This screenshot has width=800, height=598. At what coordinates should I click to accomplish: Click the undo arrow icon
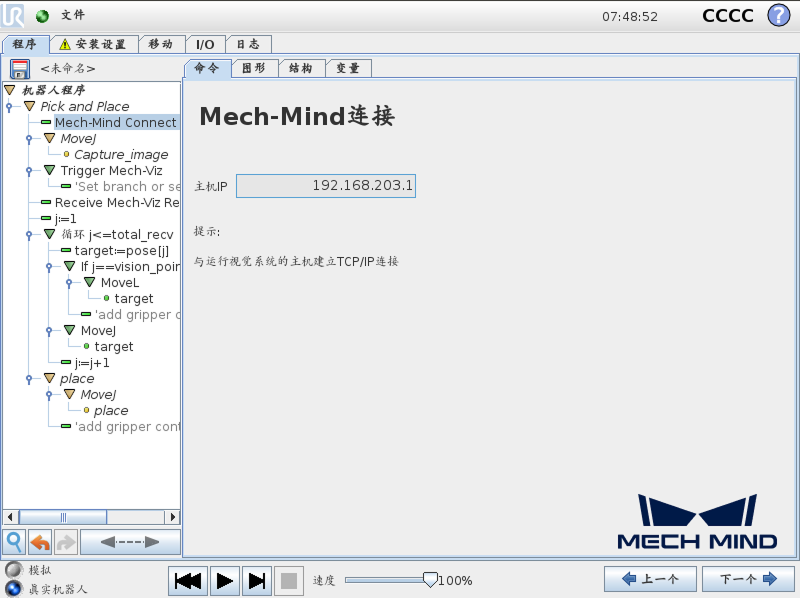[40, 541]
